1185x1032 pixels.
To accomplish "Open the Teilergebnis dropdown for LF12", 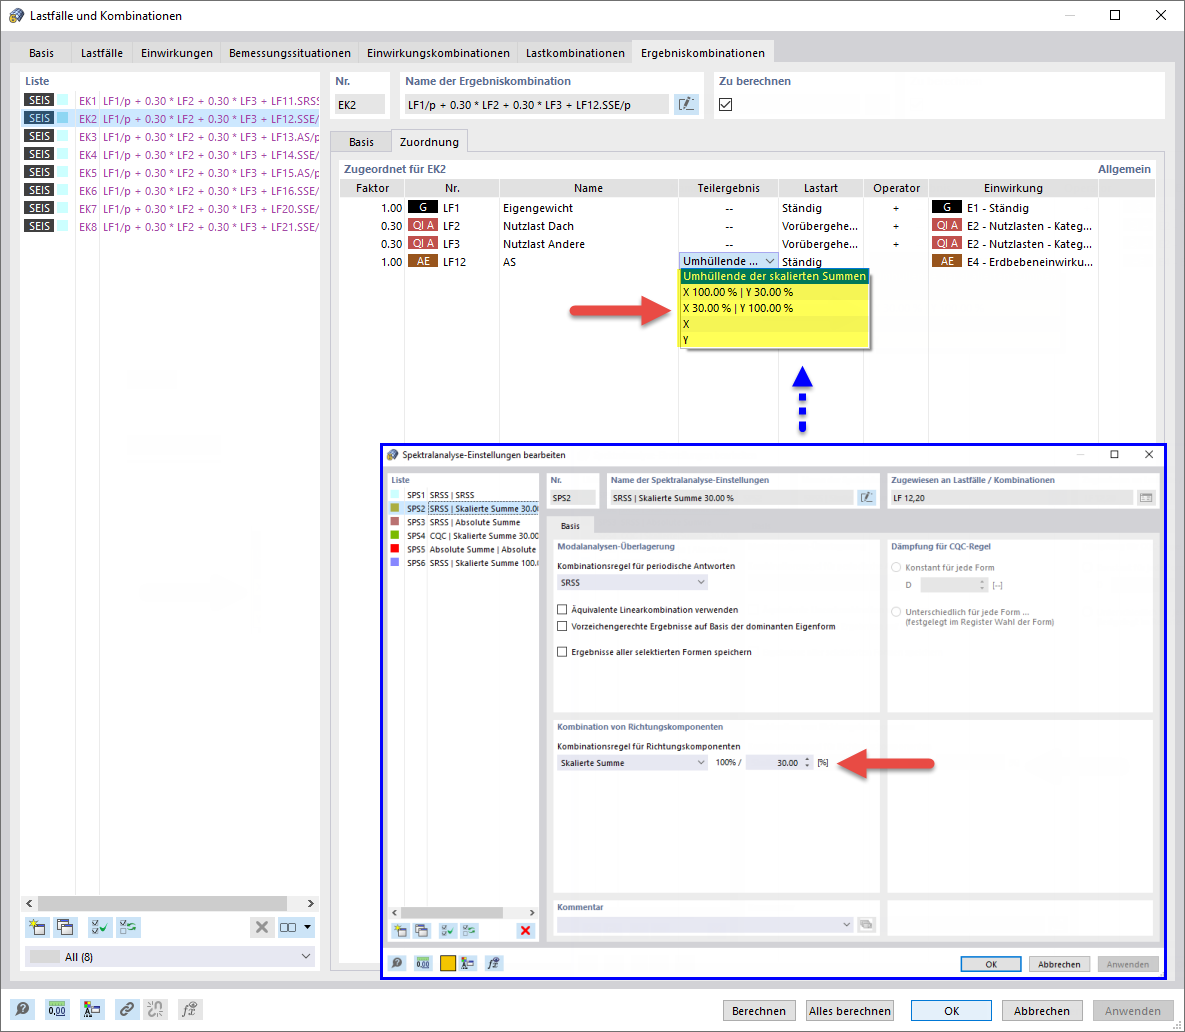I will point(769,261).
